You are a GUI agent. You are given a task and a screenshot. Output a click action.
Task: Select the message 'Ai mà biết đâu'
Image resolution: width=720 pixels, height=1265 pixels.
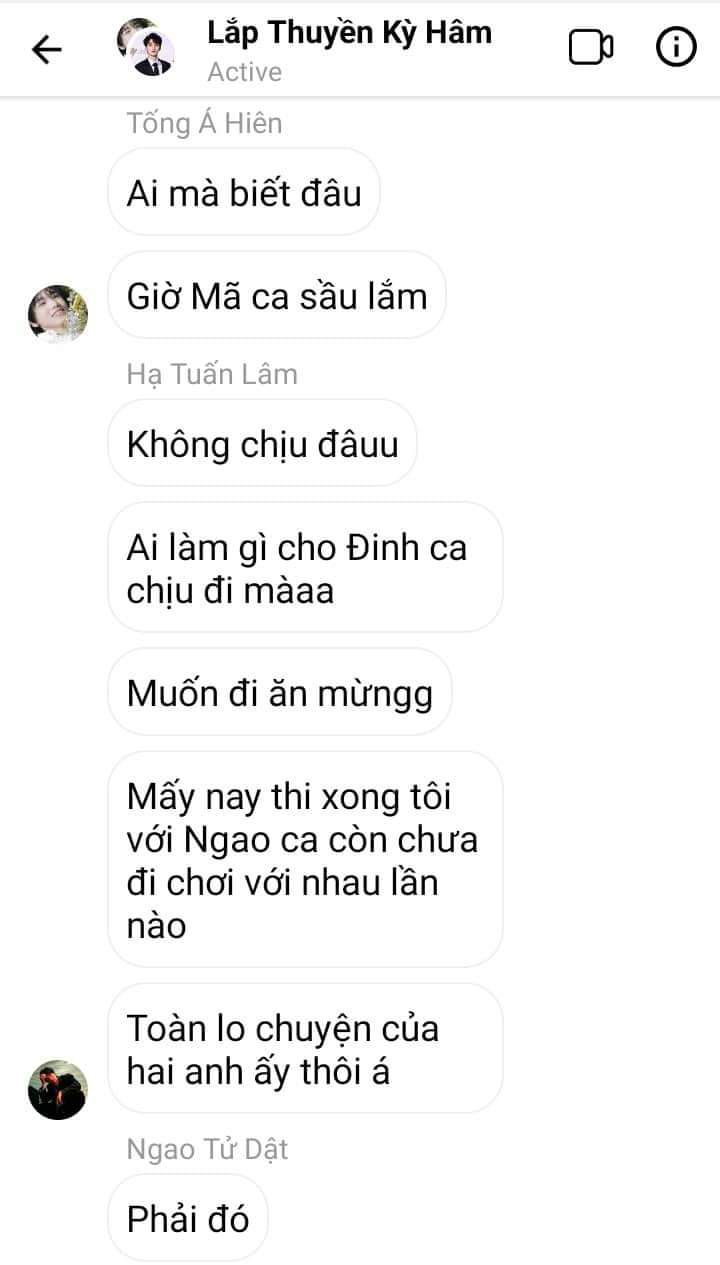[244, 192]
